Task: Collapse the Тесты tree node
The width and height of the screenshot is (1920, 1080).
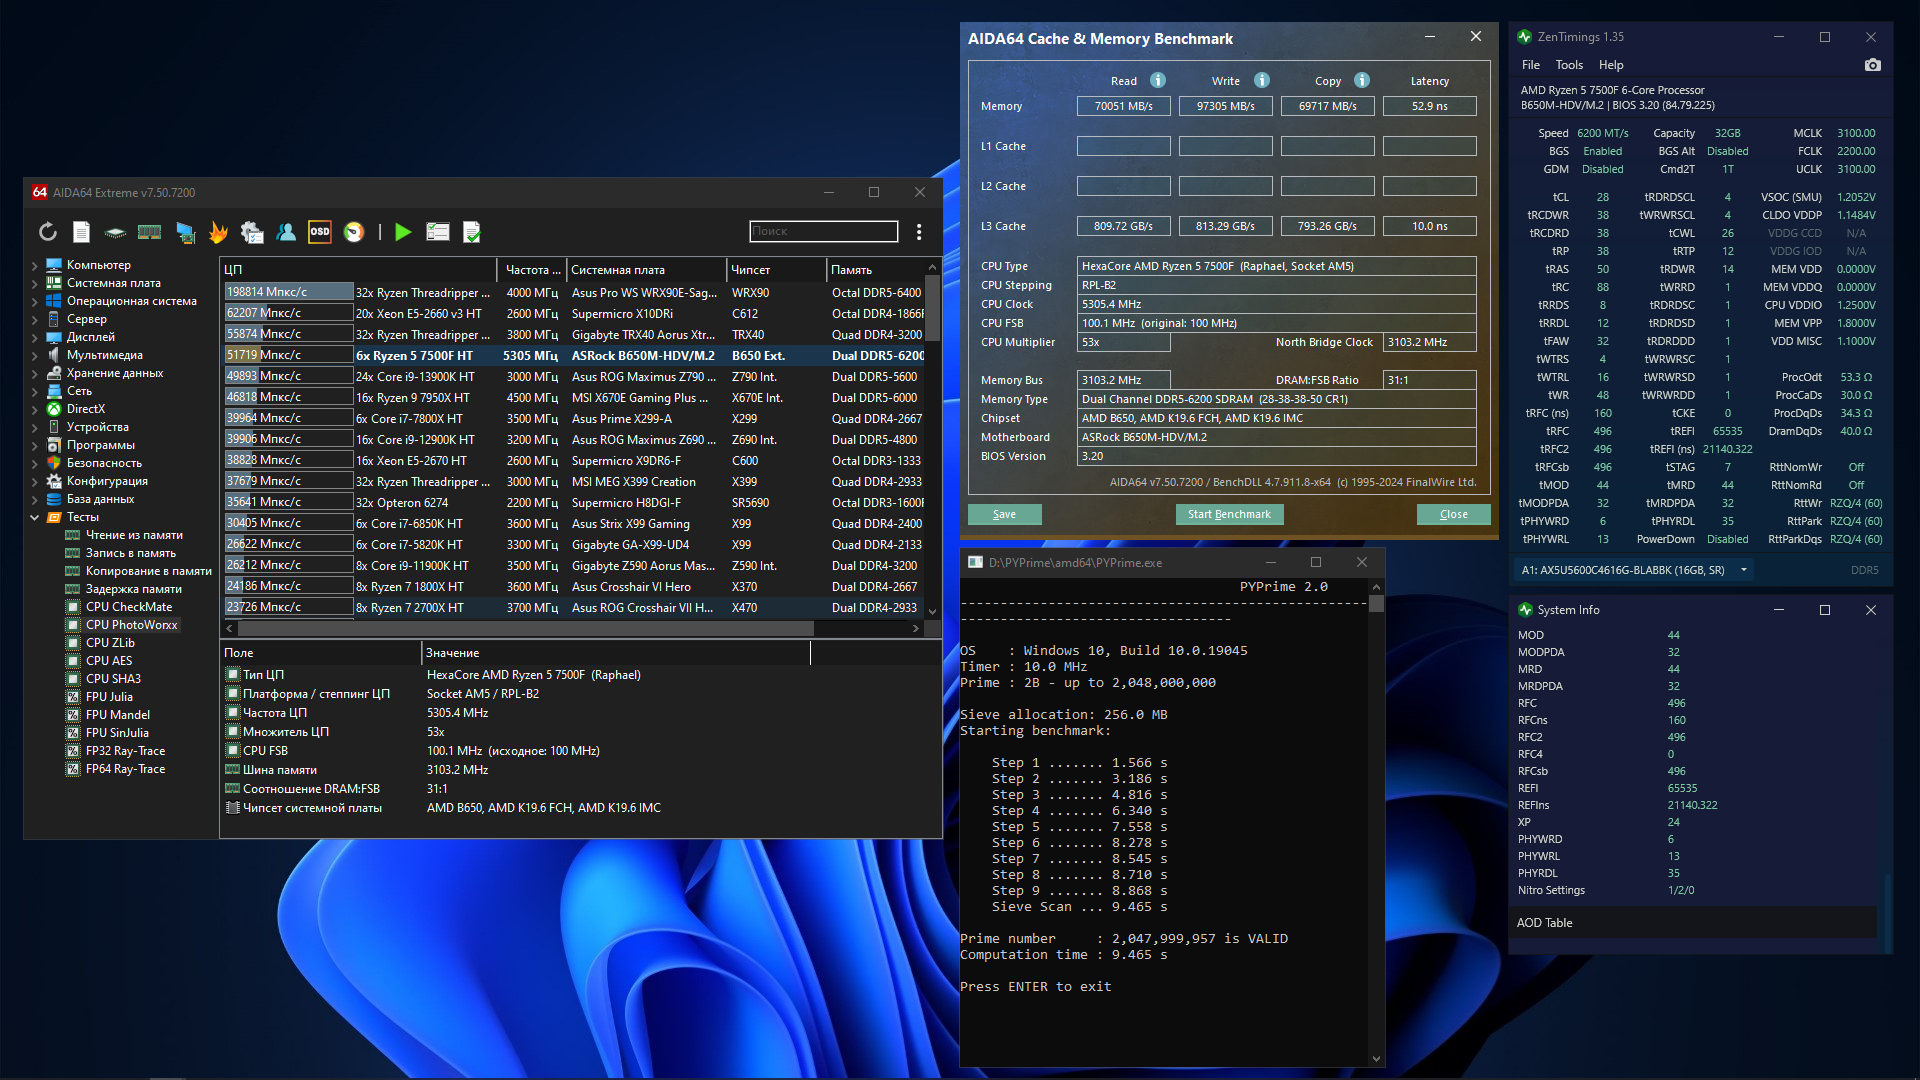Action: (35, 517)
